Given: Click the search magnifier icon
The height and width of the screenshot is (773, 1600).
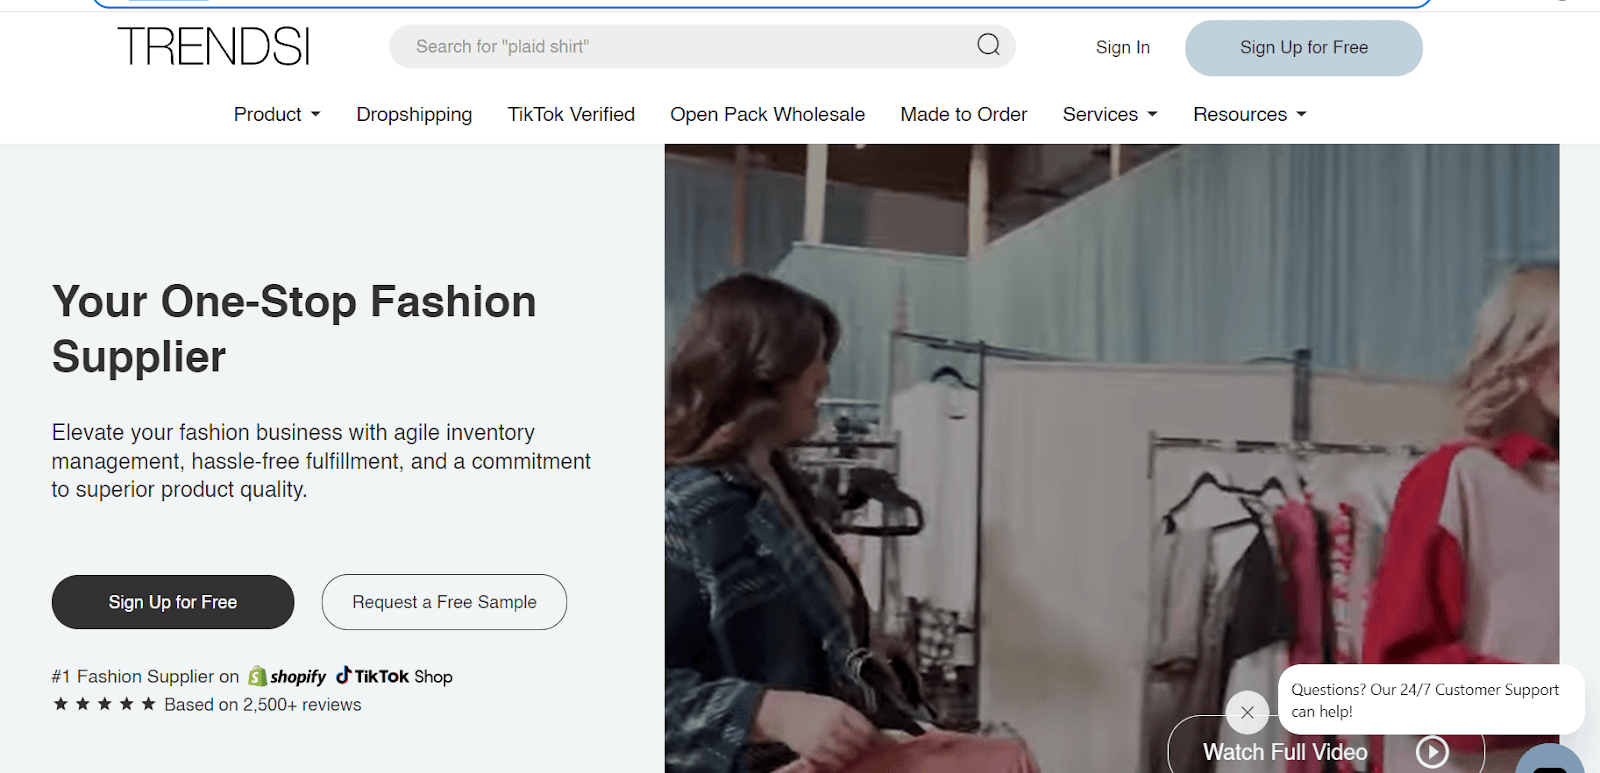Looking at the screenshot, I should [988, 45].
